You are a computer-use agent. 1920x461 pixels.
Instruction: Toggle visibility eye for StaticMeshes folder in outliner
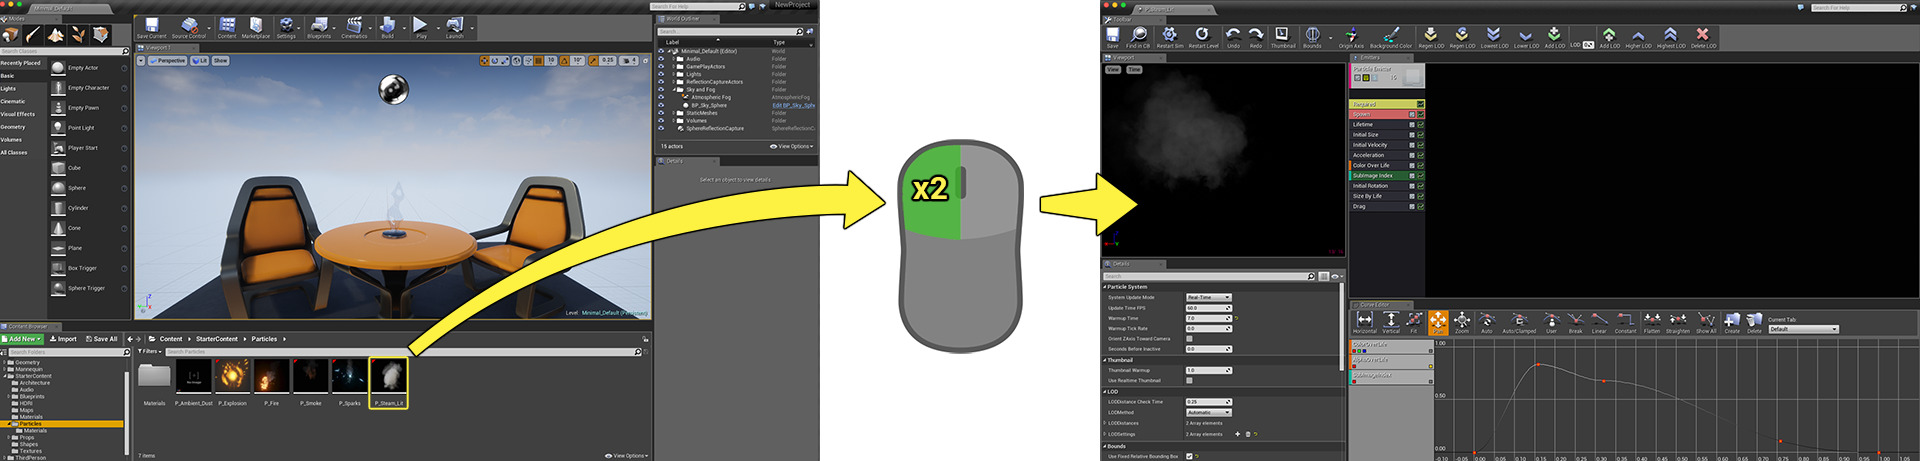coord(661,113)
